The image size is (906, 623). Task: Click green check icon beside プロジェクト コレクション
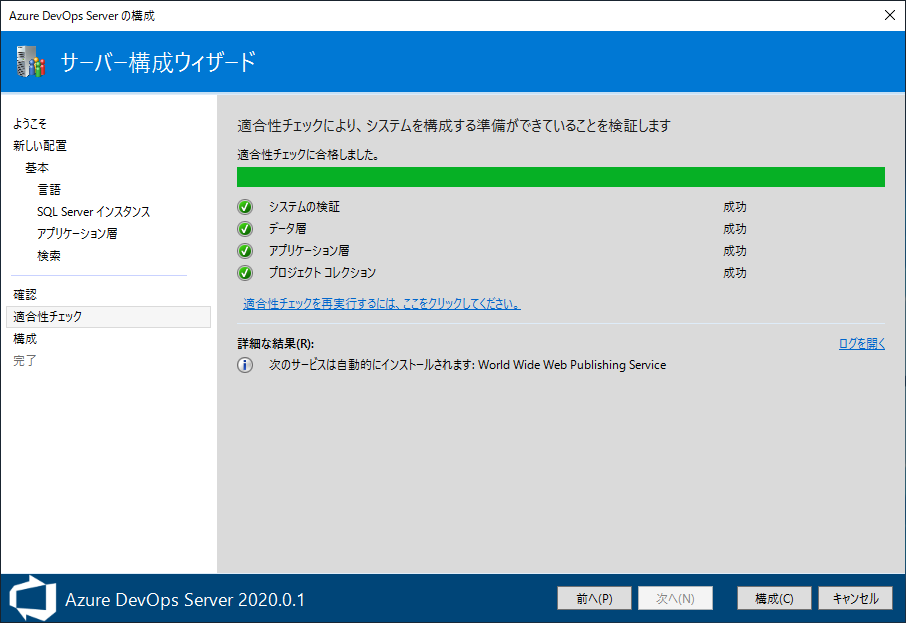(x=245, y=273)
